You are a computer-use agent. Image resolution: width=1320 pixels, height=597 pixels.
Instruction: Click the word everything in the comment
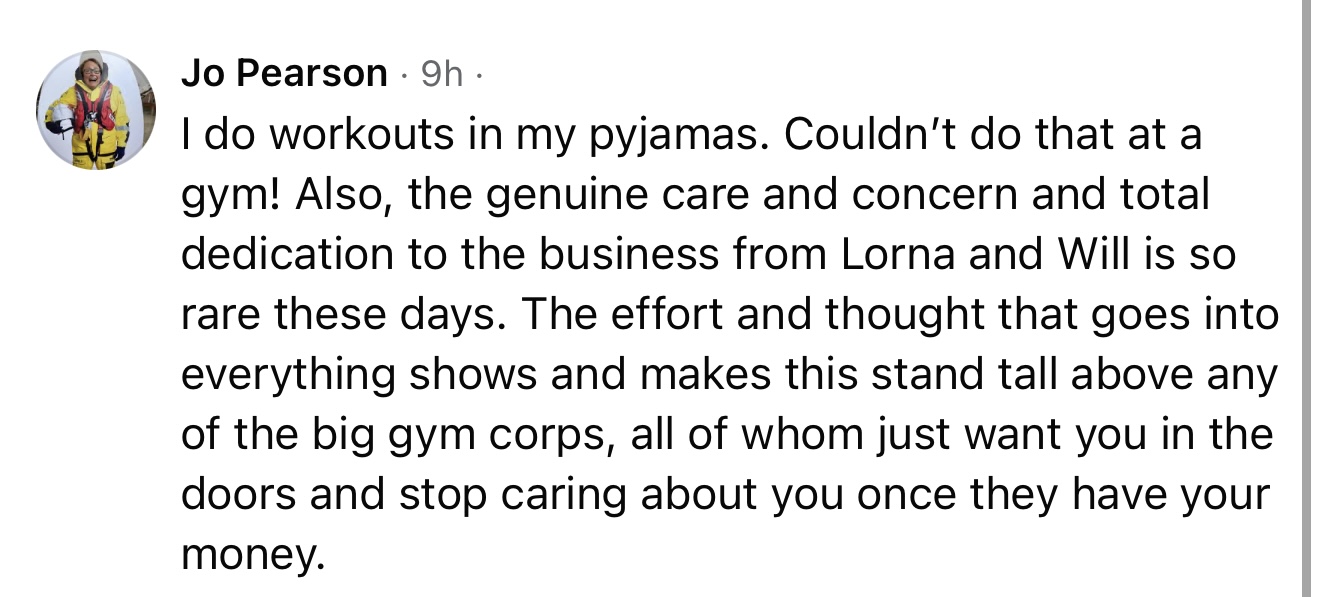(289, 375)
